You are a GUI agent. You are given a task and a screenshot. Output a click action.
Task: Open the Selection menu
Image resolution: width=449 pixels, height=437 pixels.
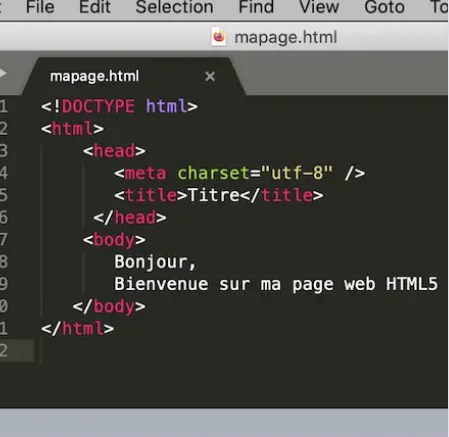pyautogui.click(x=174, y=7)
